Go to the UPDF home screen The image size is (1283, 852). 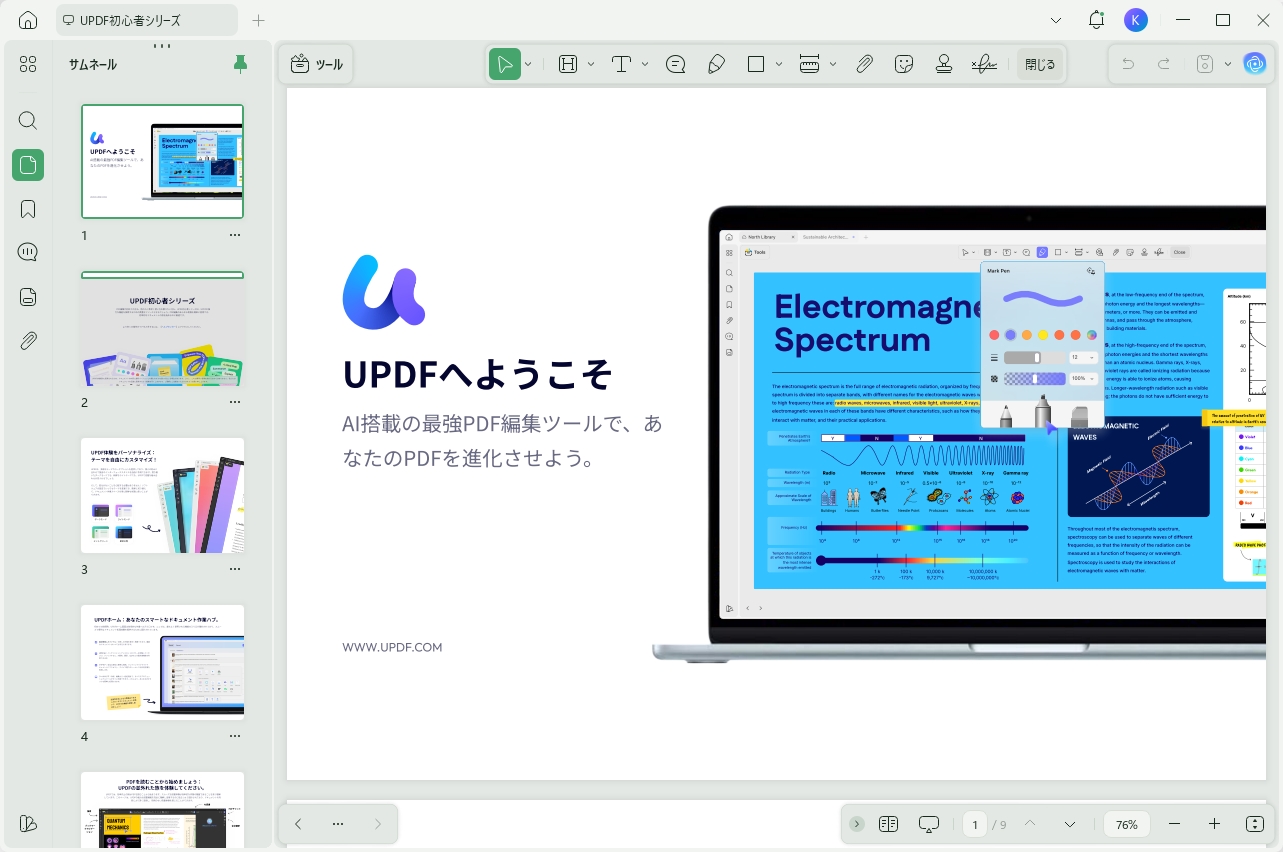click(x=28, y=20)
